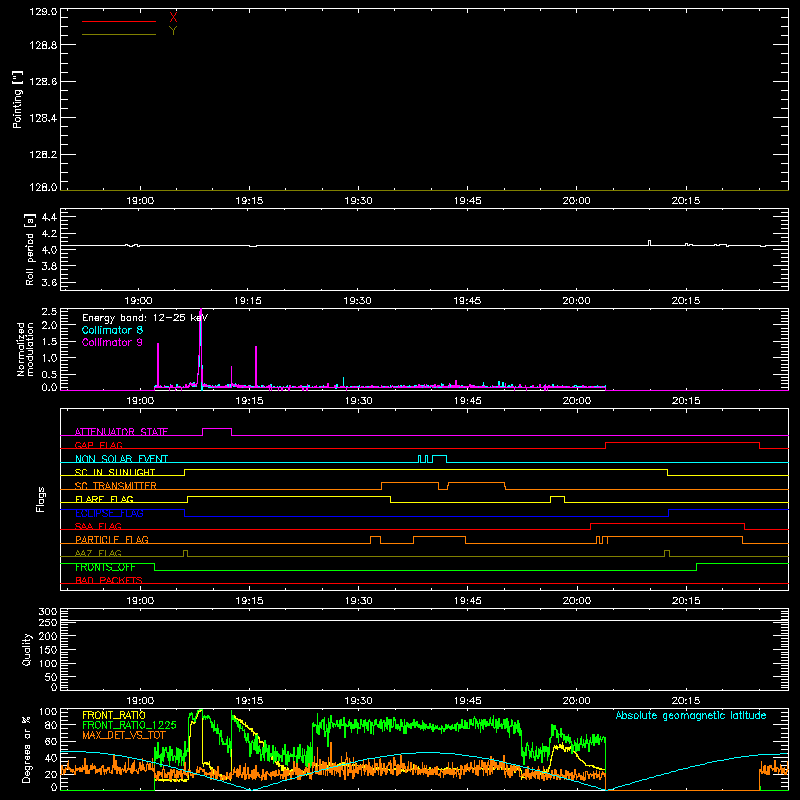This screenshot has width=800, height=800.
Task: Click the AAZ_FLAG label
Action: [98, 554]
